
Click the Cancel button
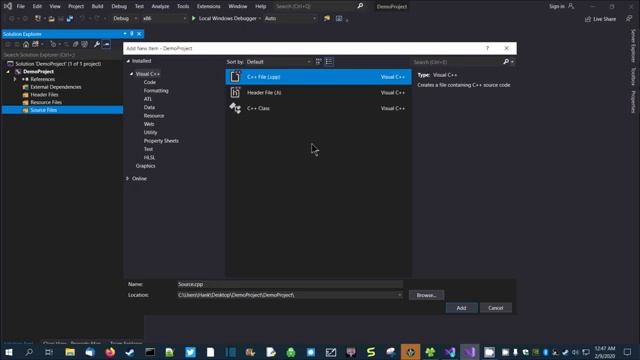(x=496, y=308)
